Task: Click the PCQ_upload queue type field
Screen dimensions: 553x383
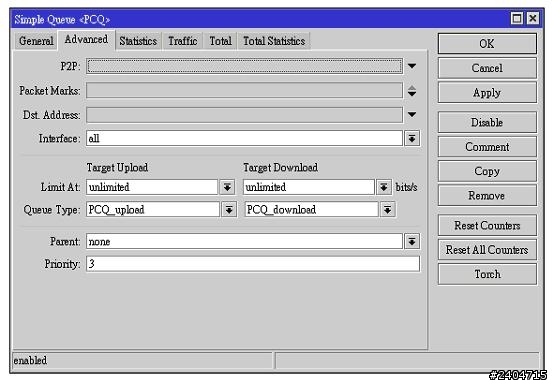Action: tap(153, 210)
